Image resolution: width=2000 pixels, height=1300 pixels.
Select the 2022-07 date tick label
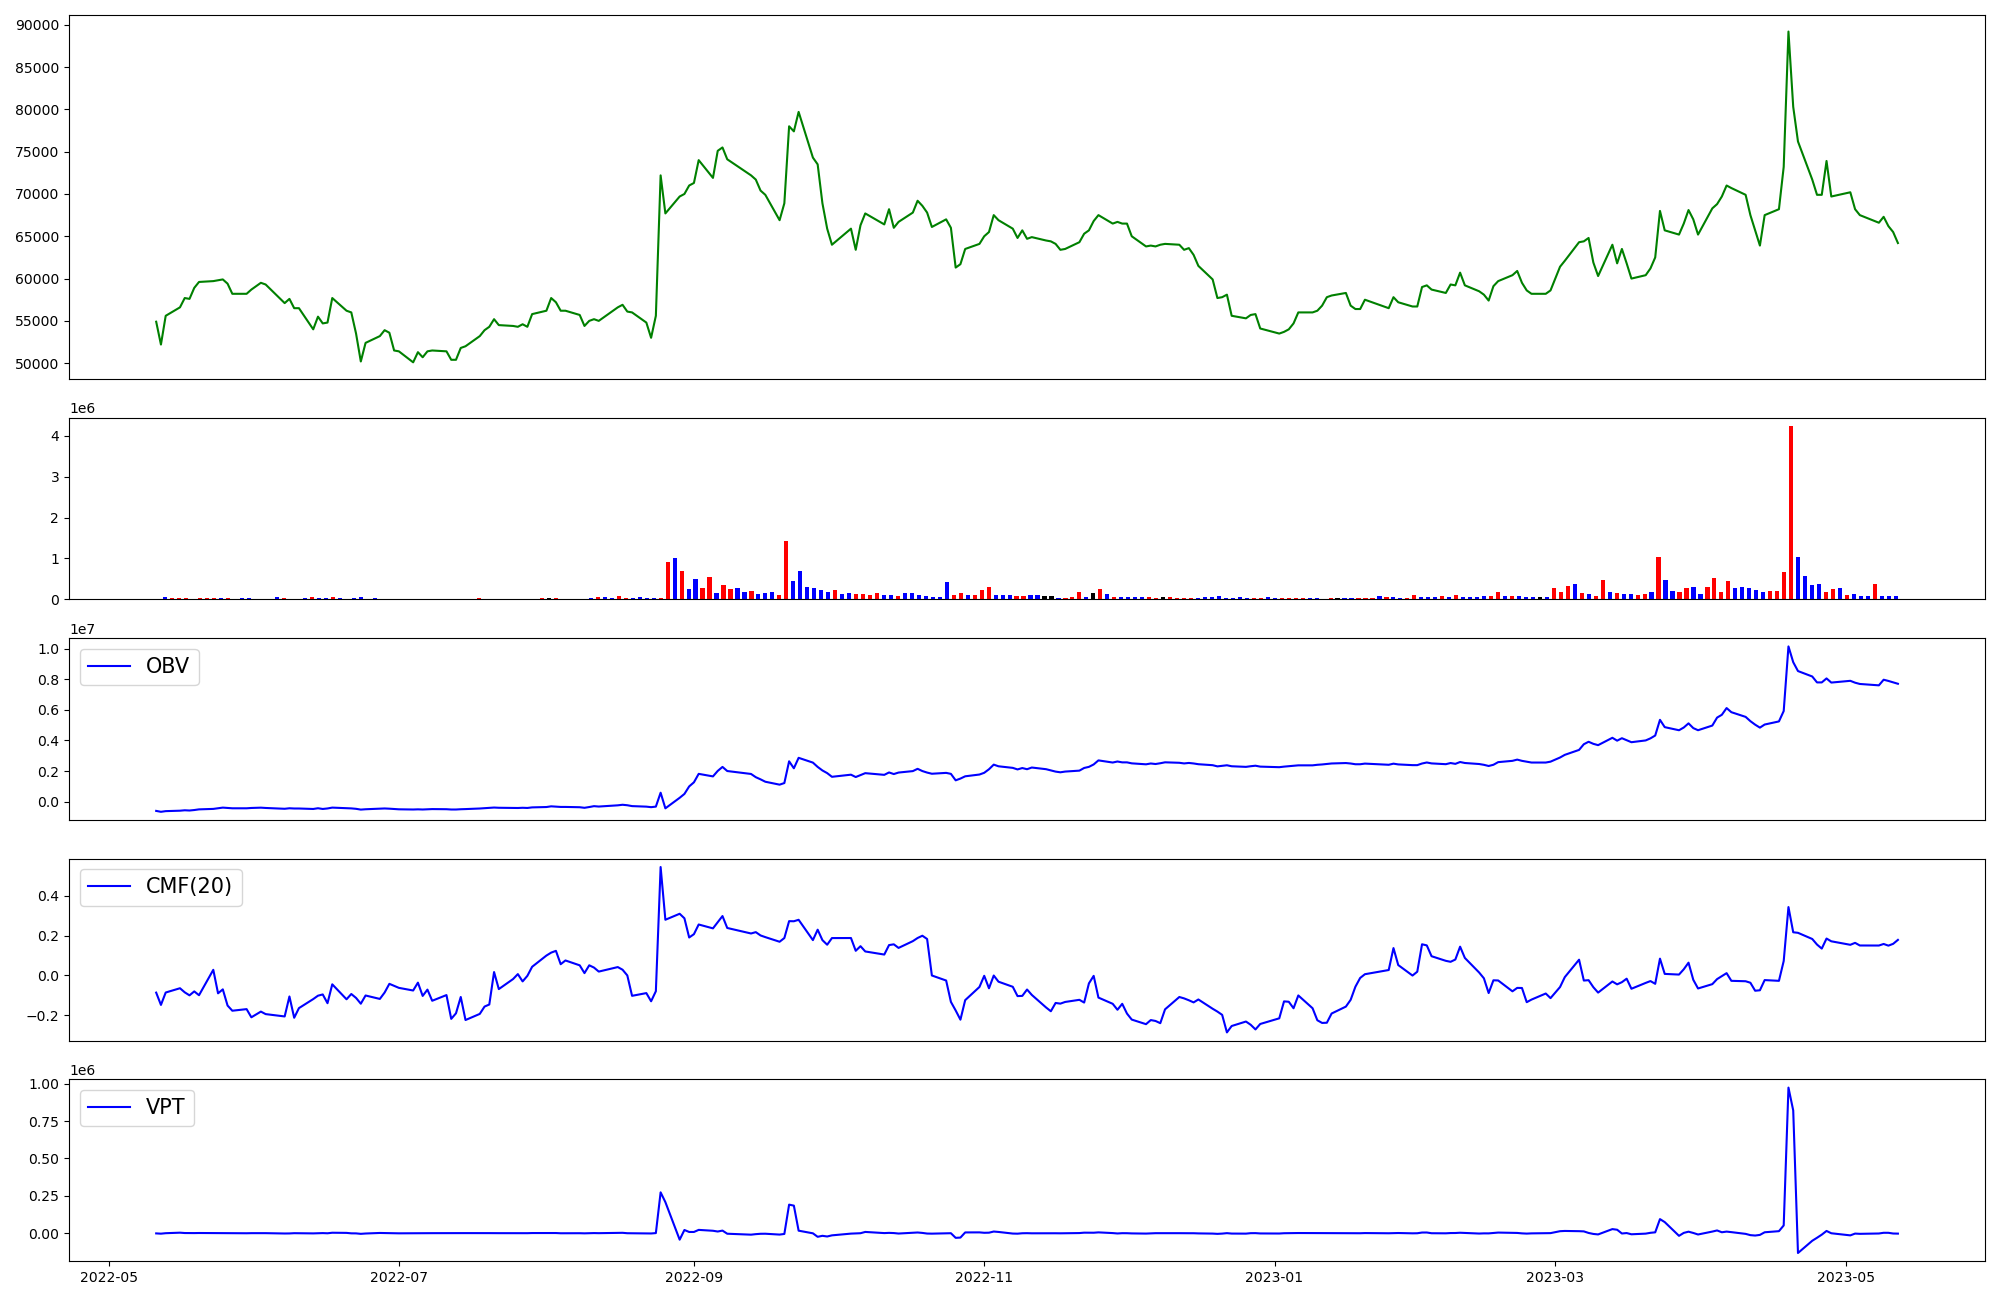point(399,1277)
